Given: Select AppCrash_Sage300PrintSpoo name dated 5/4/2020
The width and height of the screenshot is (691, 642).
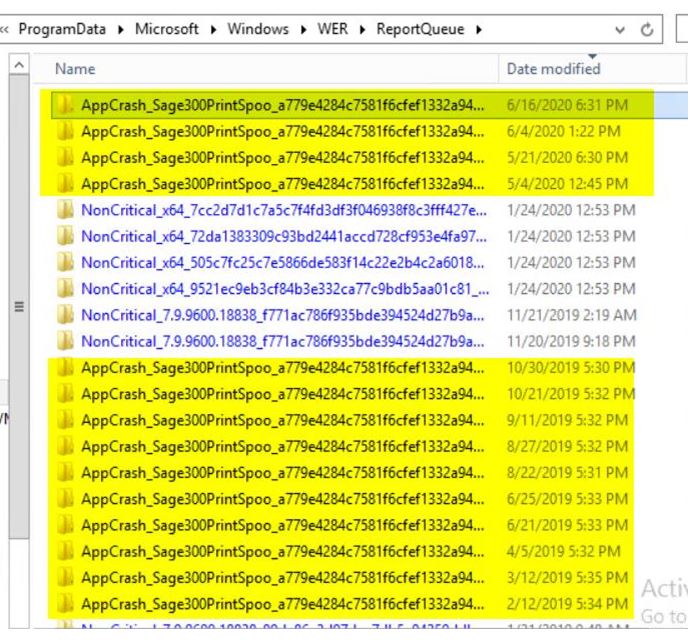Looking at the screenshot, I should click(x=282, y=184).
